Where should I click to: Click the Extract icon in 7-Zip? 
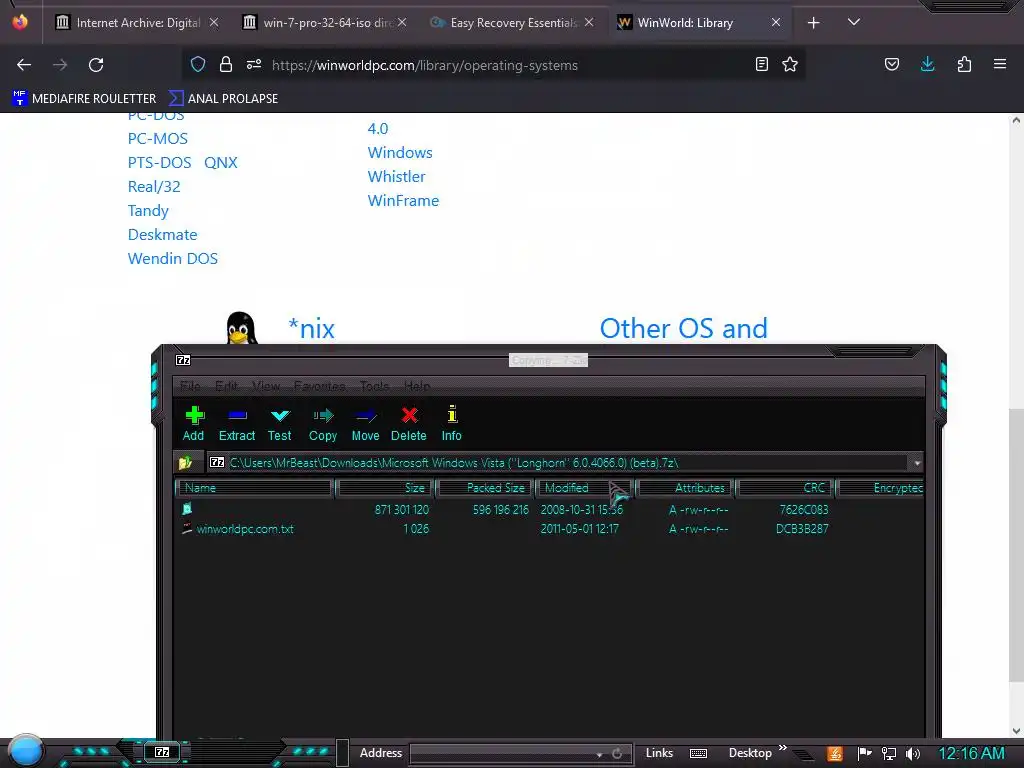click(x=236, y=424)
